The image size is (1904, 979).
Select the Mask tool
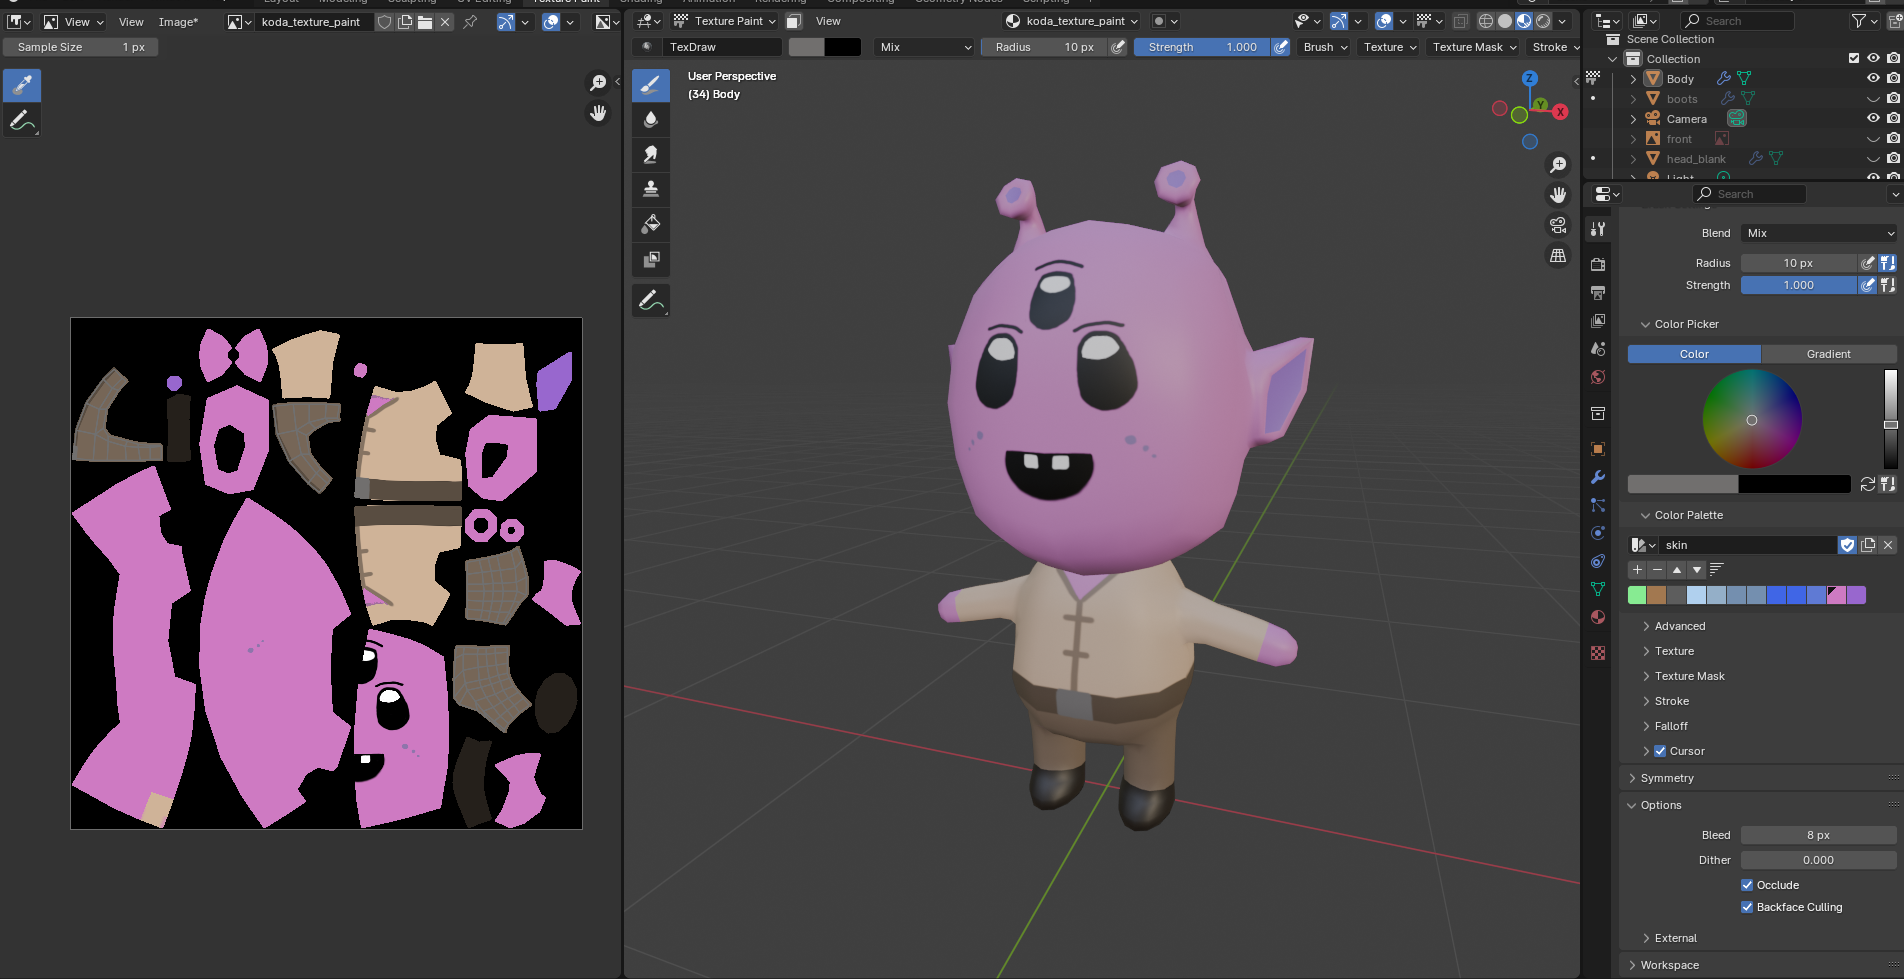coord(650,259)
